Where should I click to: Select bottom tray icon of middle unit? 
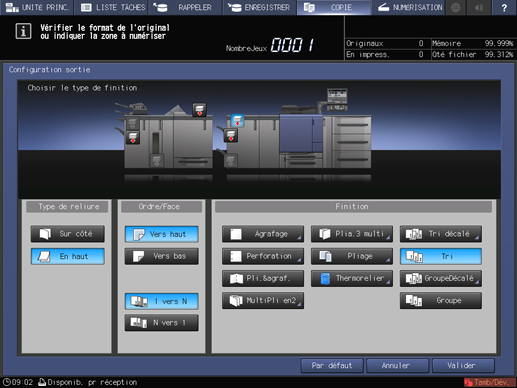231,161
